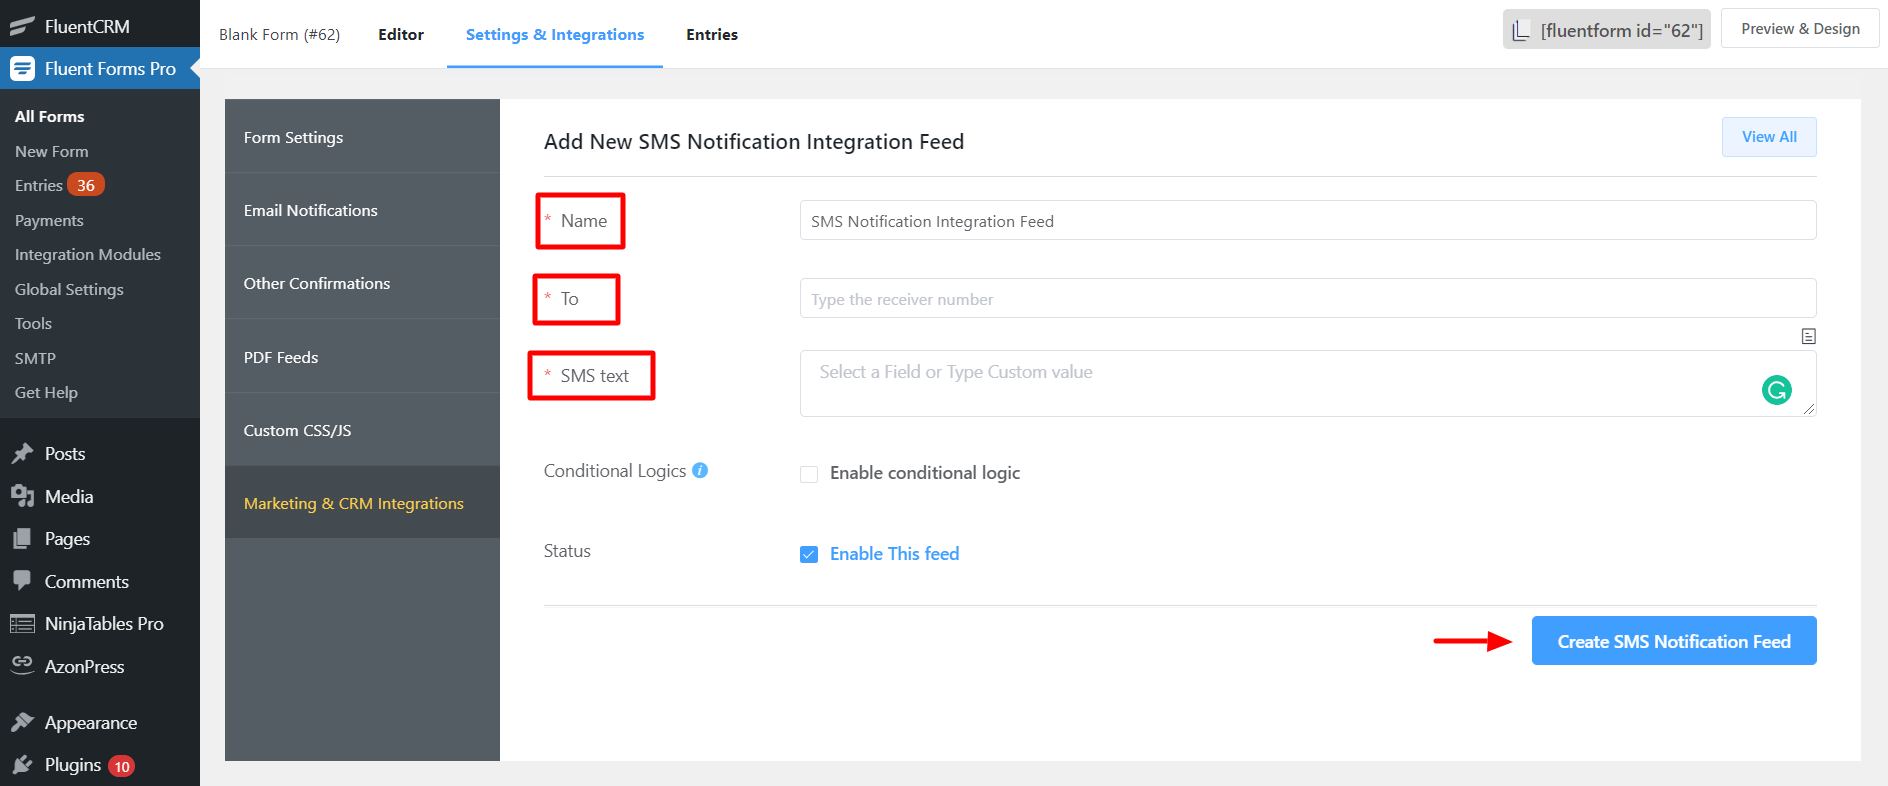This screenshot has height=786, width=1888.
Task: Click the Grammarly icon in SMS text box
Action: click(1777, 390)
